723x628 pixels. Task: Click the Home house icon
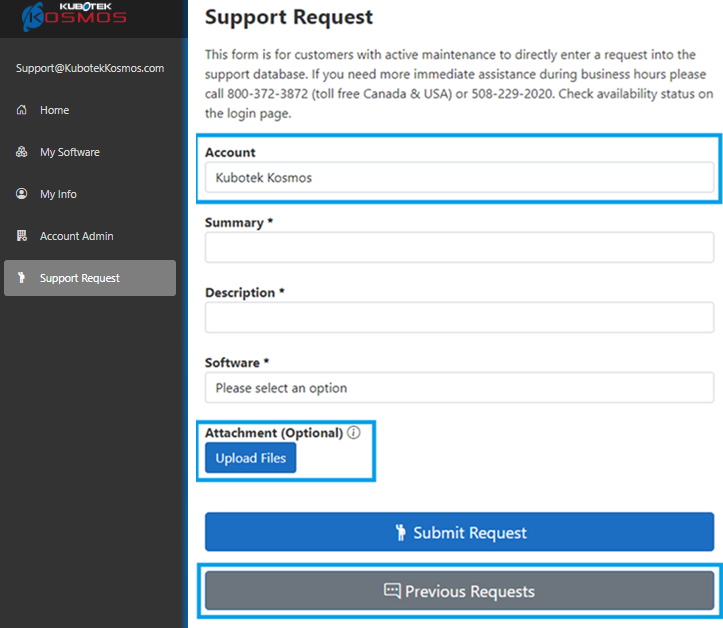coord(22,110)
